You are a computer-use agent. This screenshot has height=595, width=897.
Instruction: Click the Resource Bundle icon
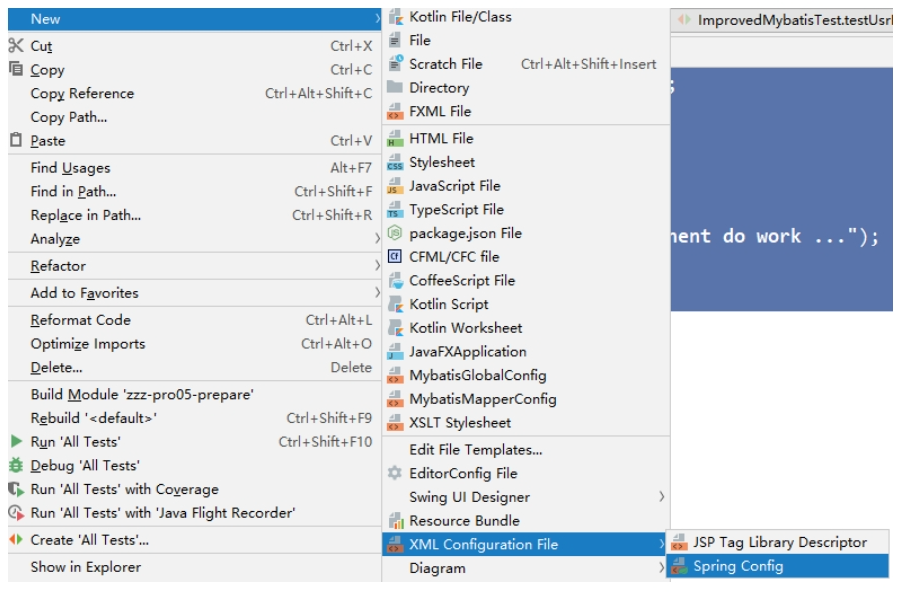[396, 521]
